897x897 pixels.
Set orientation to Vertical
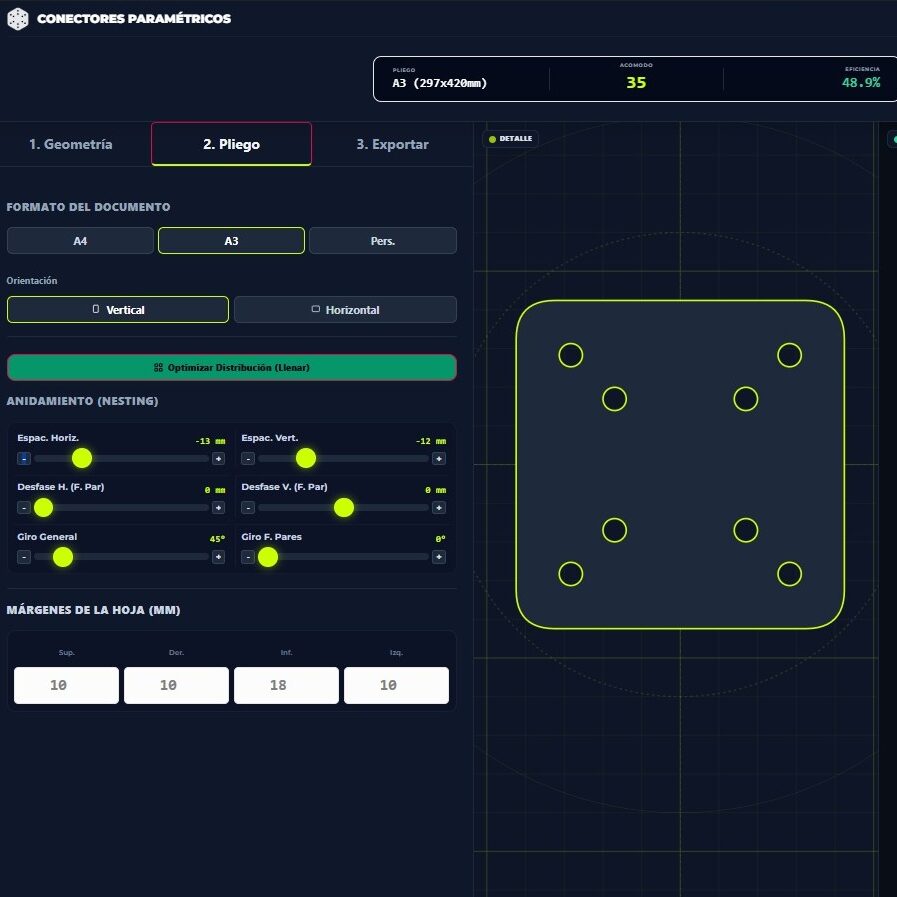(x=118, y=309)
